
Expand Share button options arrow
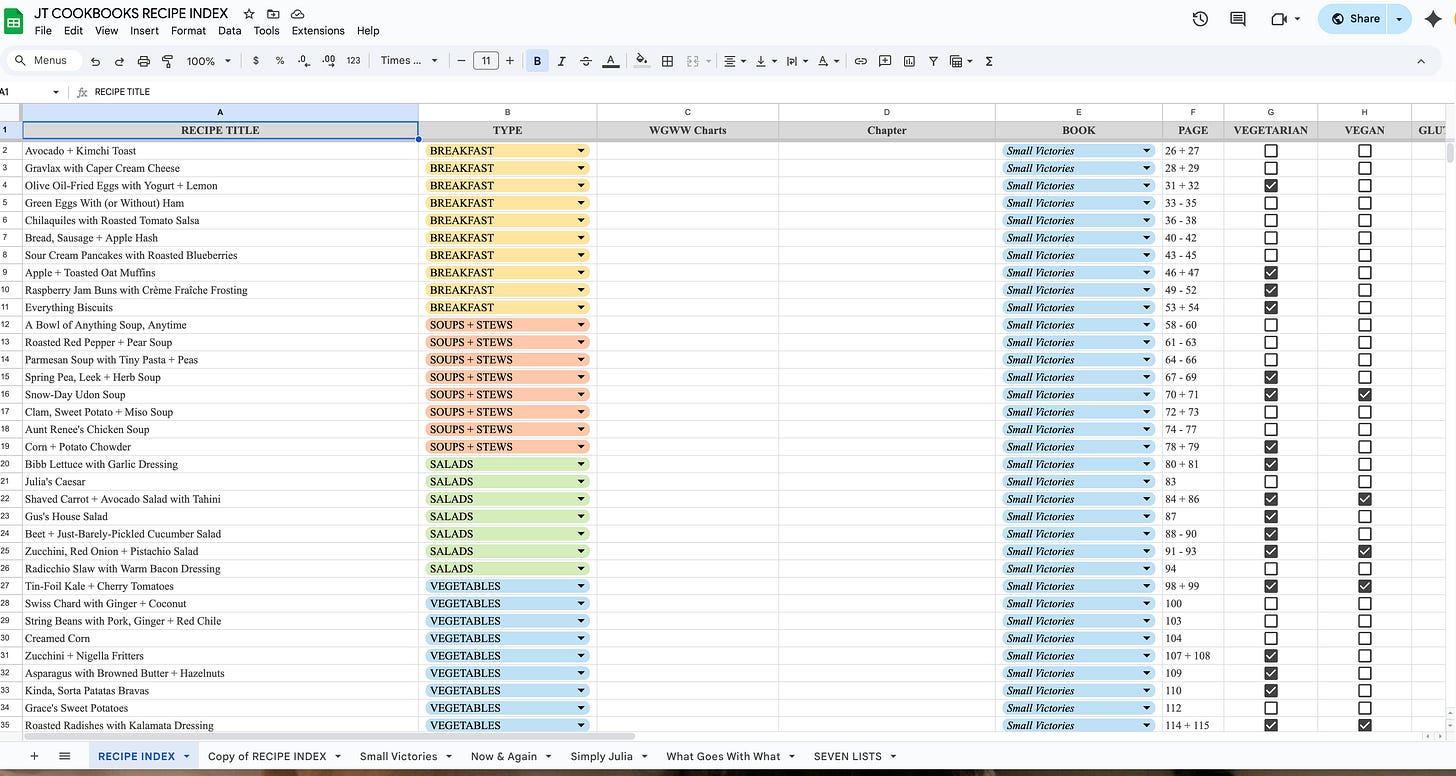click(x=1399, y=19)
